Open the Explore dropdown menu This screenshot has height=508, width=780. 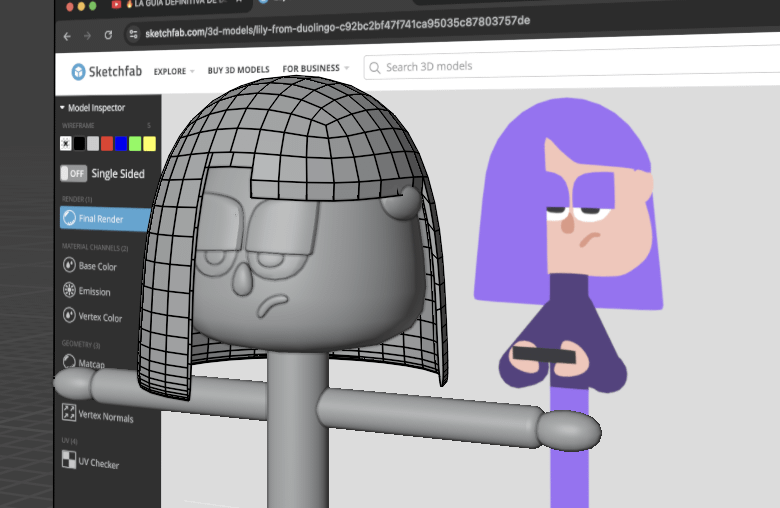[174, 71]
